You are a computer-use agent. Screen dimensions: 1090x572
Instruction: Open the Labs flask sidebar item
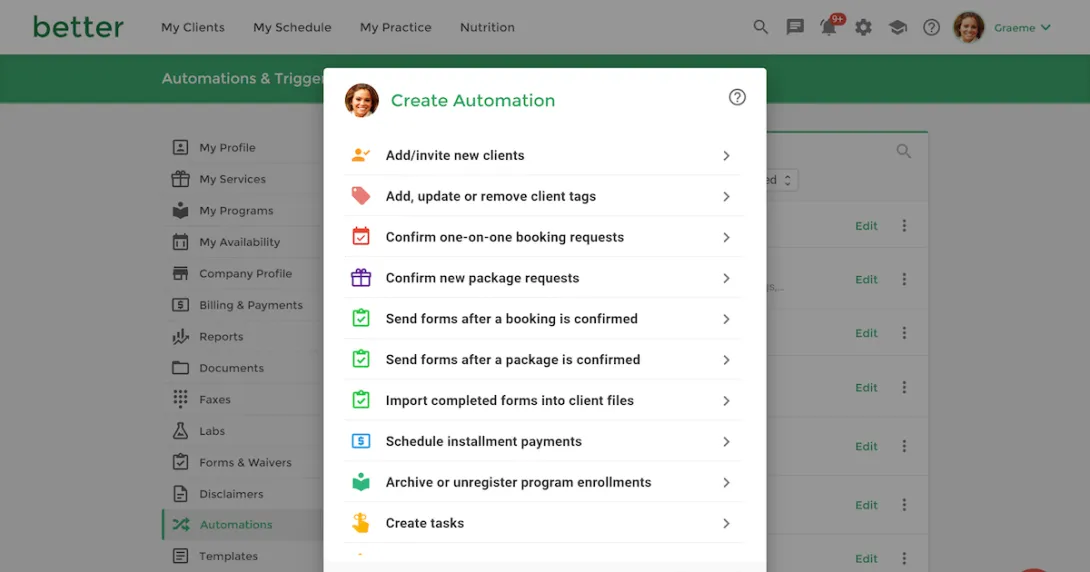click(211, 431)
